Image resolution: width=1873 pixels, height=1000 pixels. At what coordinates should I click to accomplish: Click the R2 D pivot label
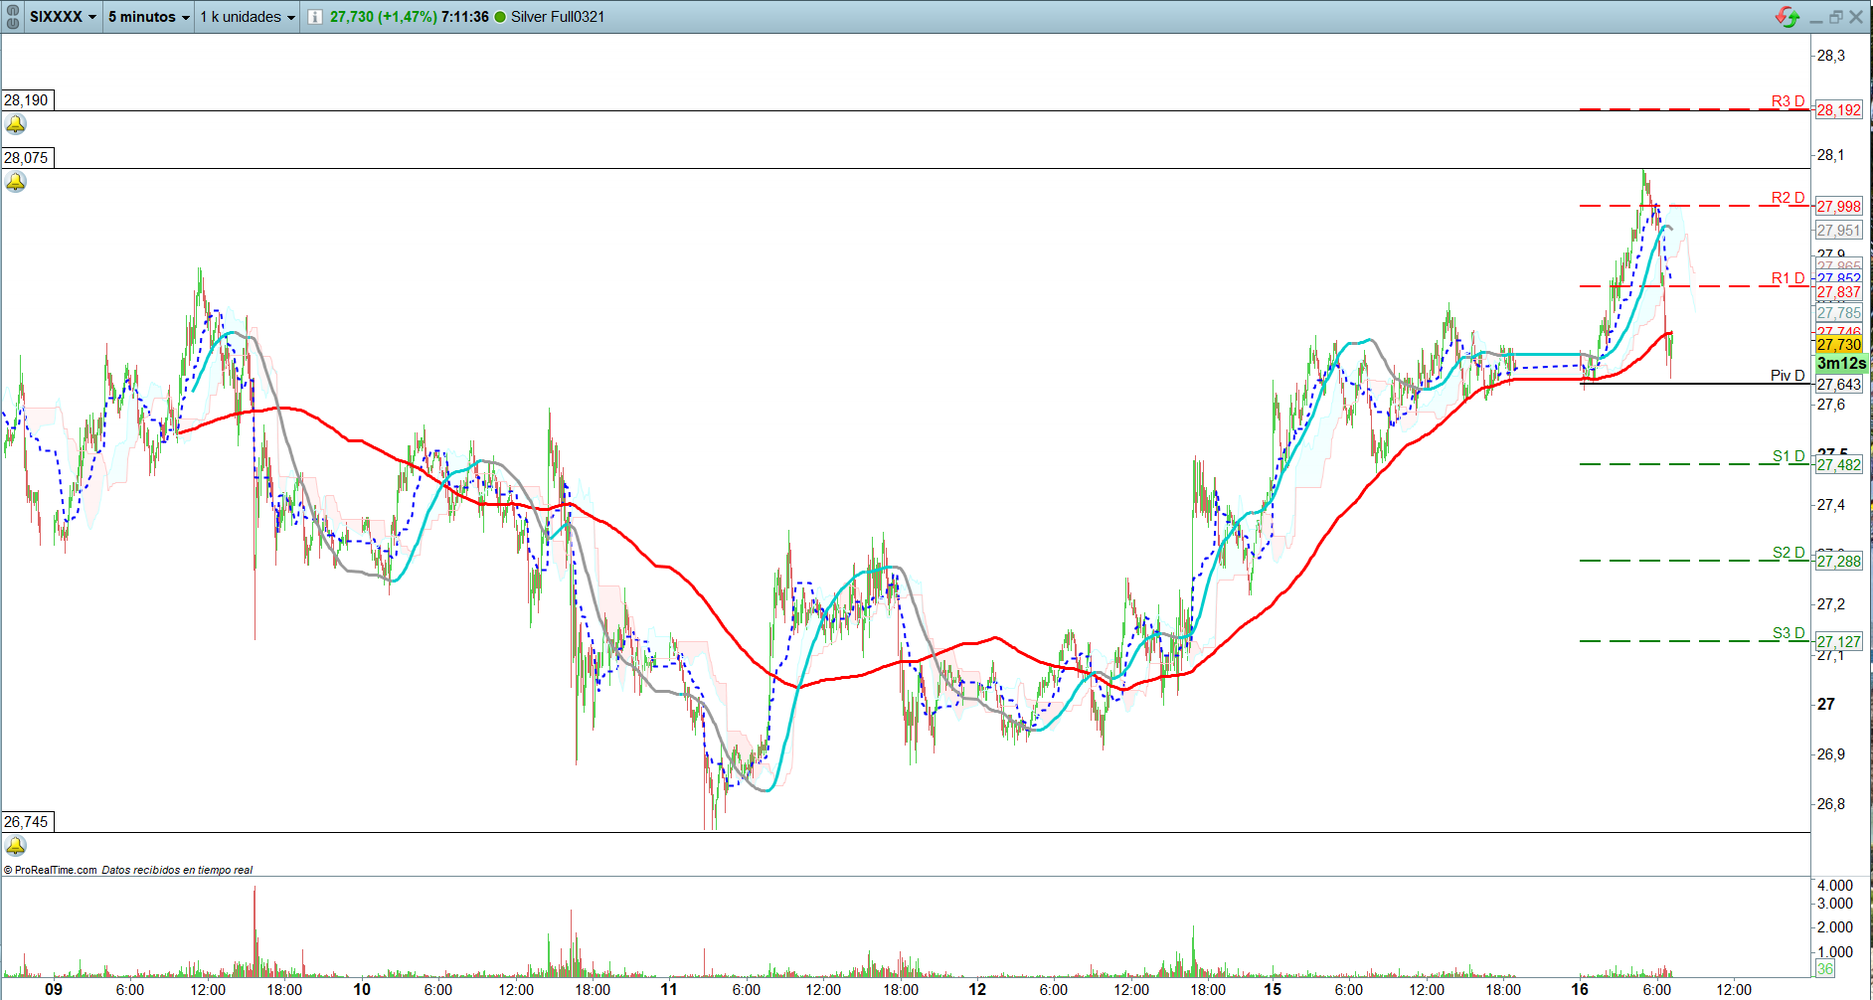pos(1788,198)
